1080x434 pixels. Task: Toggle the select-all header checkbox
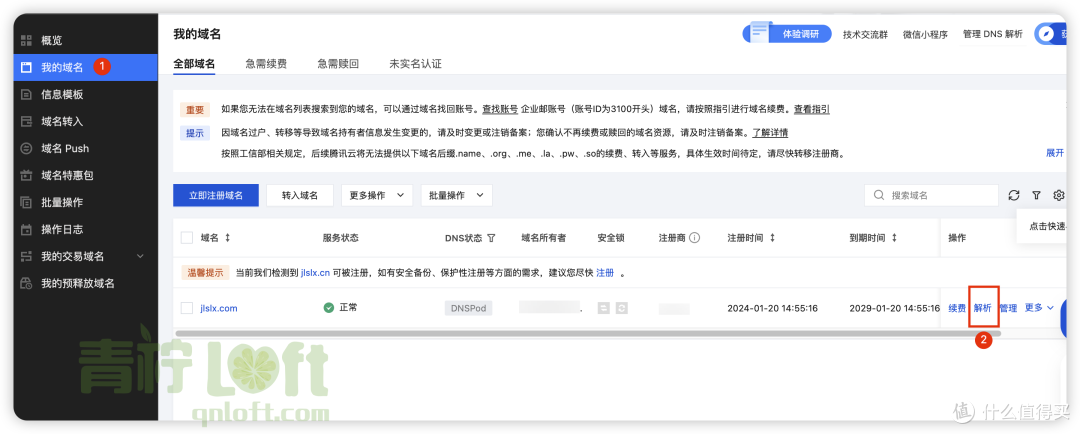click(x=187, y=238)
